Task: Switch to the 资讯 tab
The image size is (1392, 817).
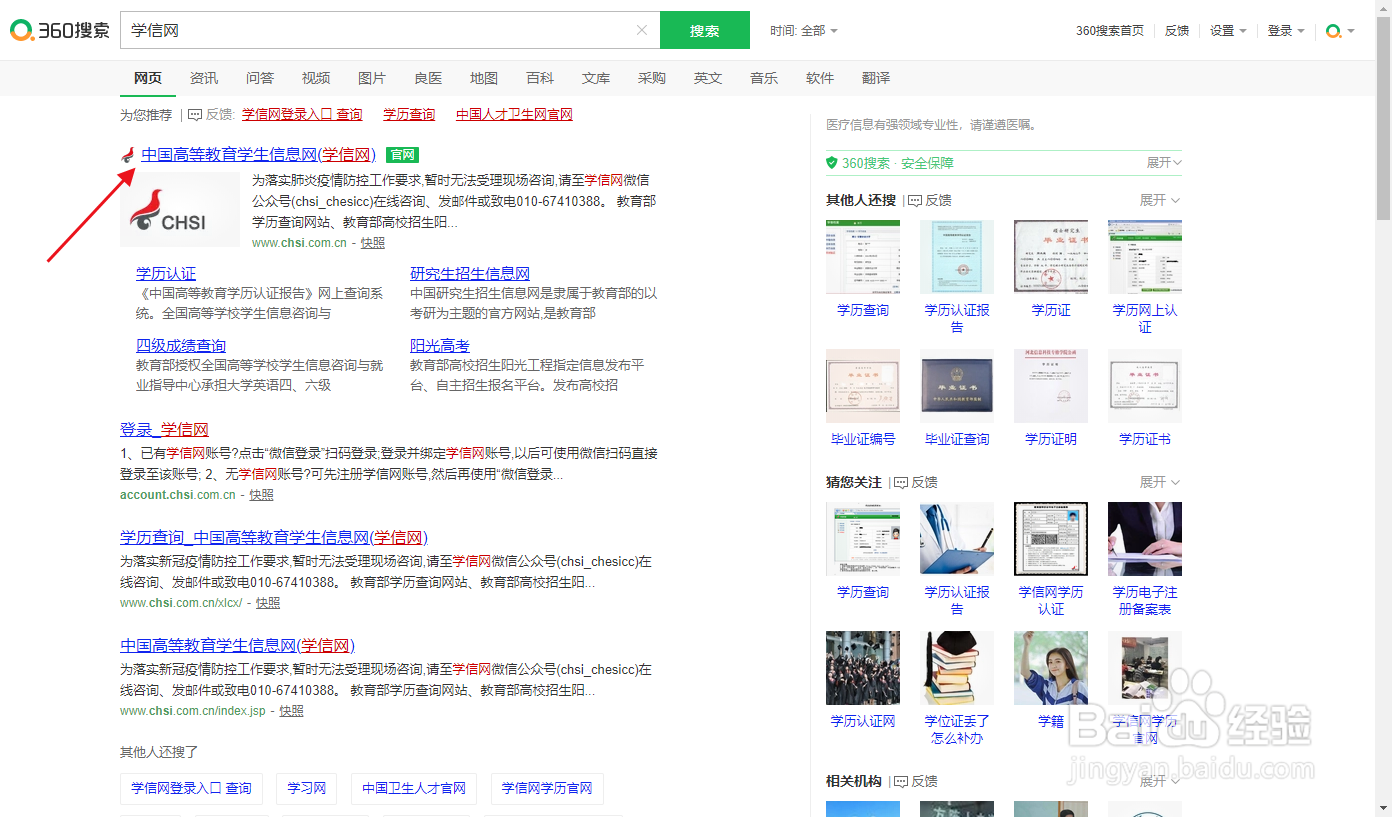Action: click(x=204, y=78)
